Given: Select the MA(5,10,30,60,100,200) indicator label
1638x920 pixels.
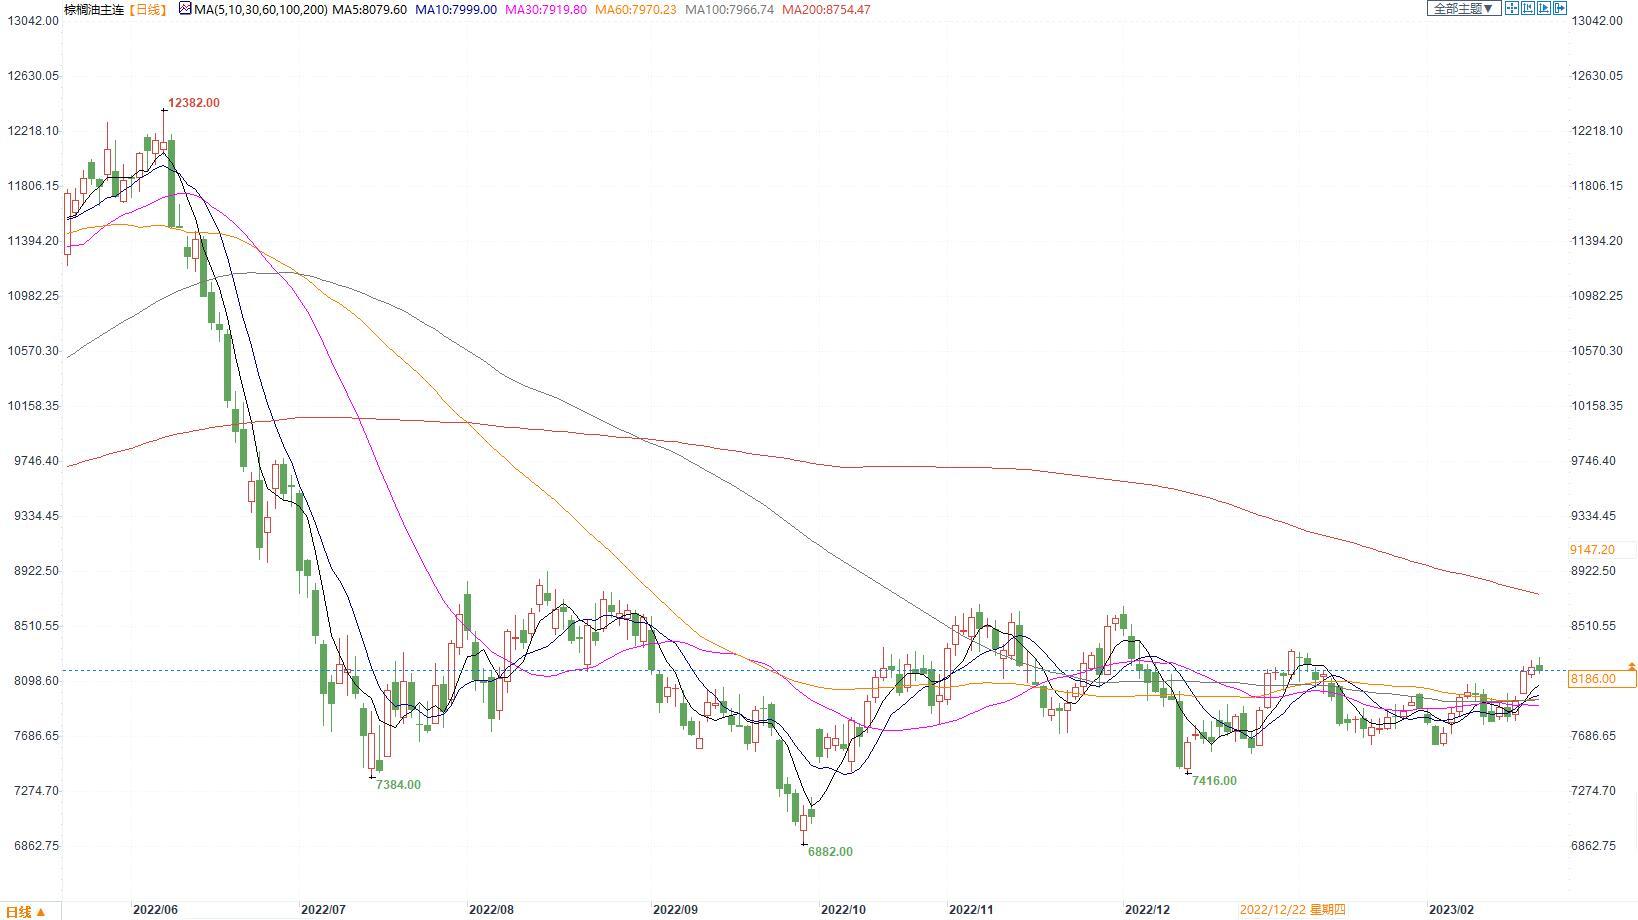Looking at the screenshot, I should [x=260, y=9].
